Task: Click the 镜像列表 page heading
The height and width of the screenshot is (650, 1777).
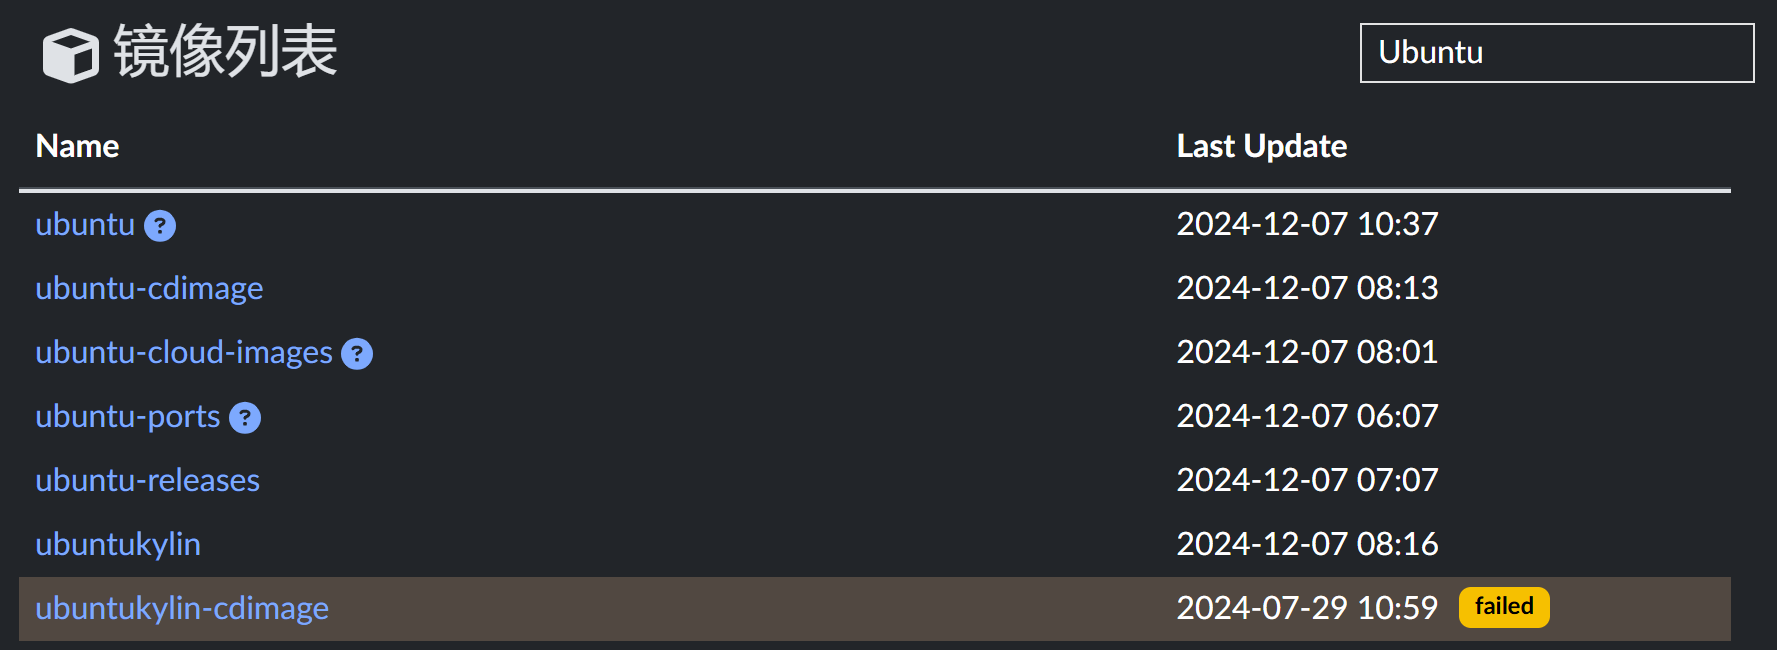Action: point(225,52)
